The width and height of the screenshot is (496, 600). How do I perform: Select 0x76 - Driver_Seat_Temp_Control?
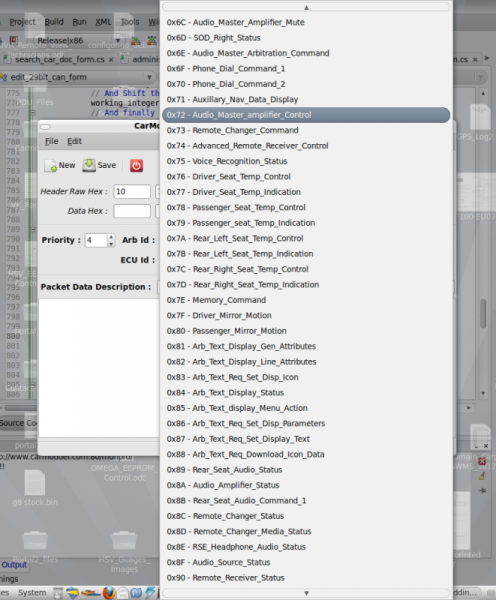pos(306,177)
